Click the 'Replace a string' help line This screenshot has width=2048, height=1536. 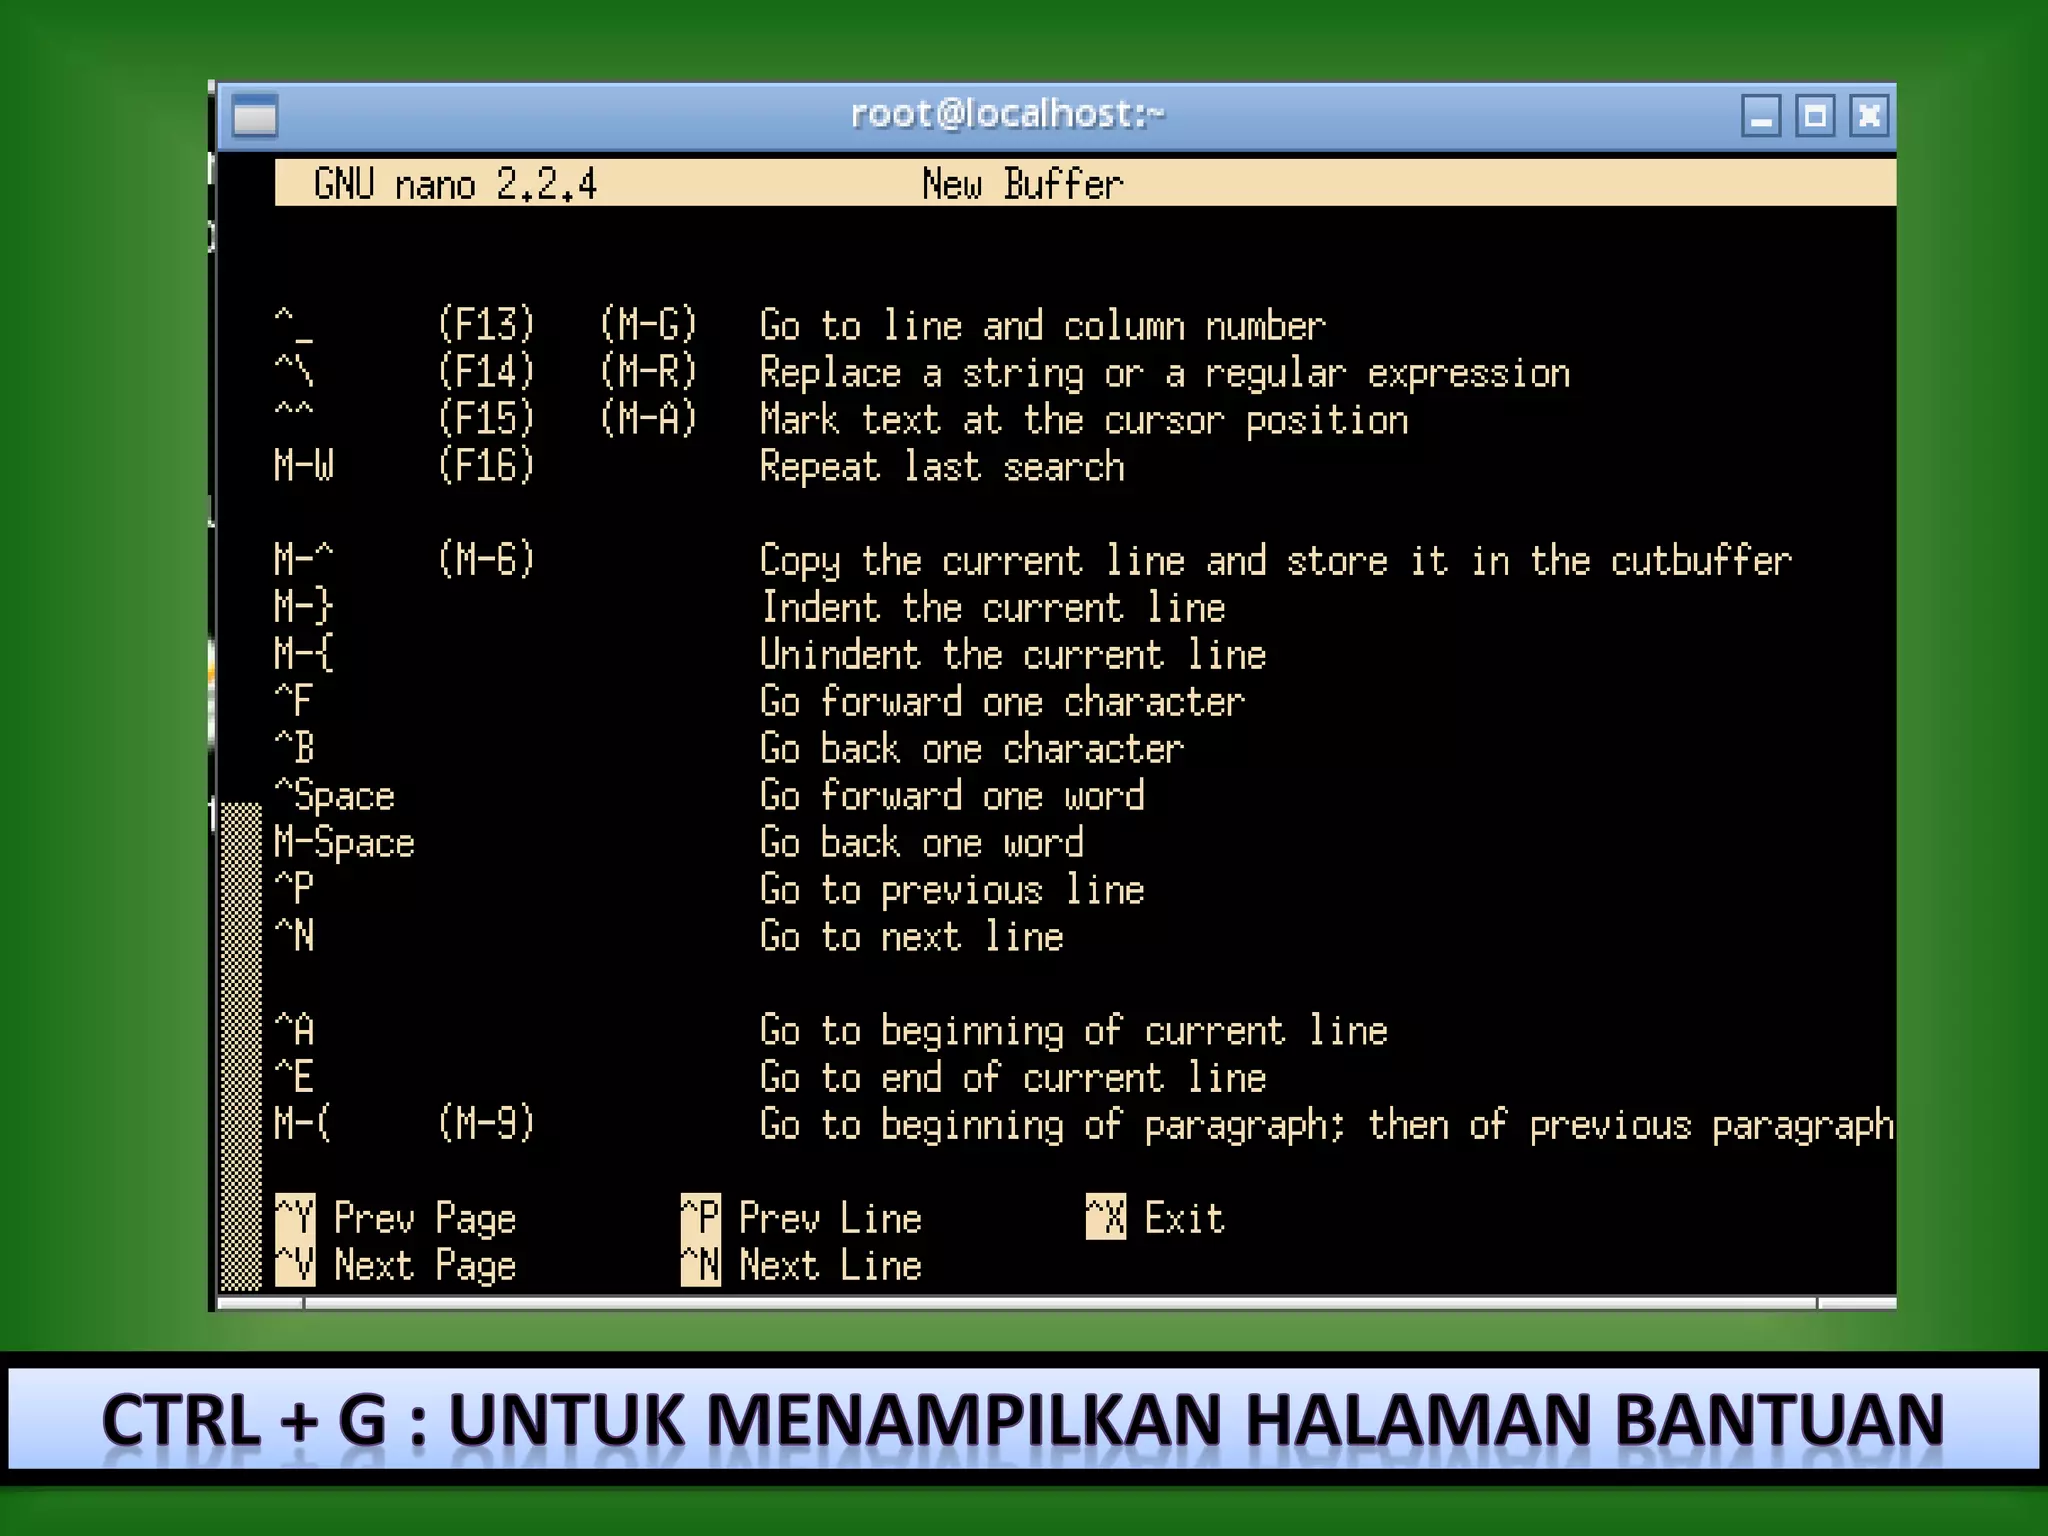click(1164, 373)
